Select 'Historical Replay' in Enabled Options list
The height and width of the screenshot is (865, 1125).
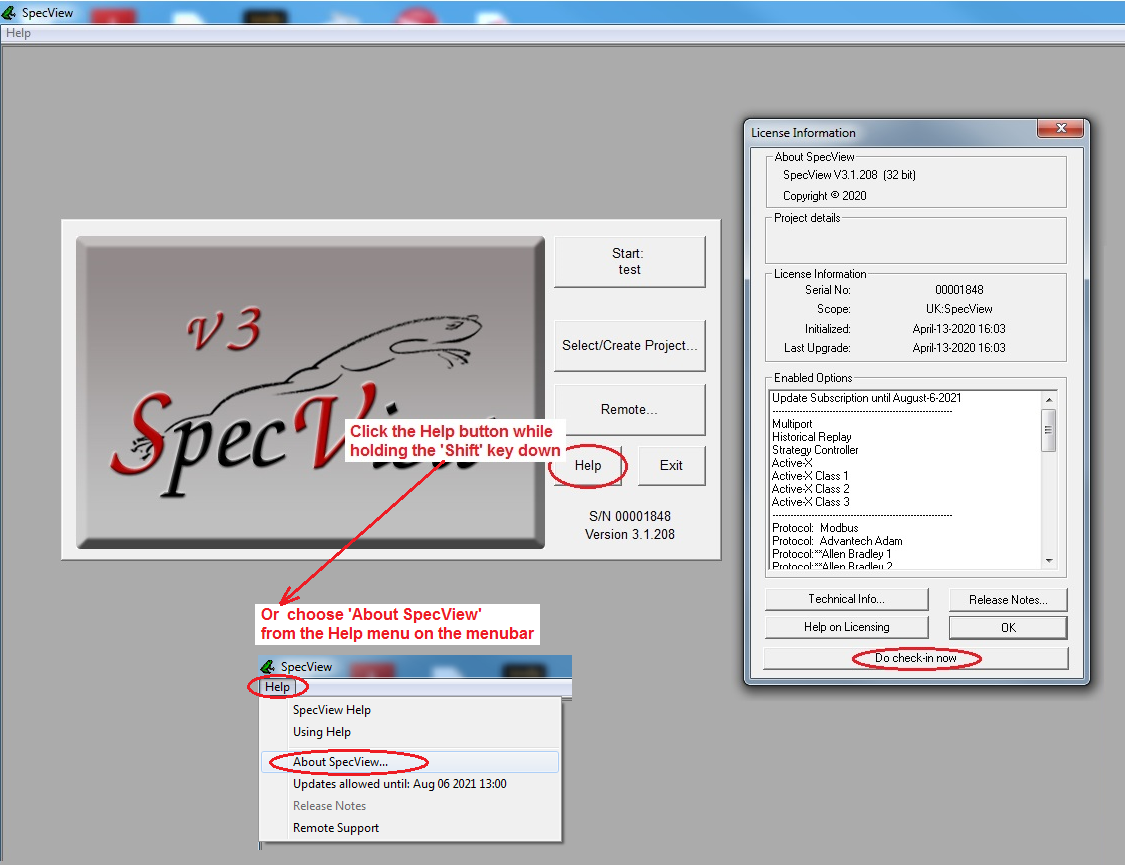coord(812,437)
